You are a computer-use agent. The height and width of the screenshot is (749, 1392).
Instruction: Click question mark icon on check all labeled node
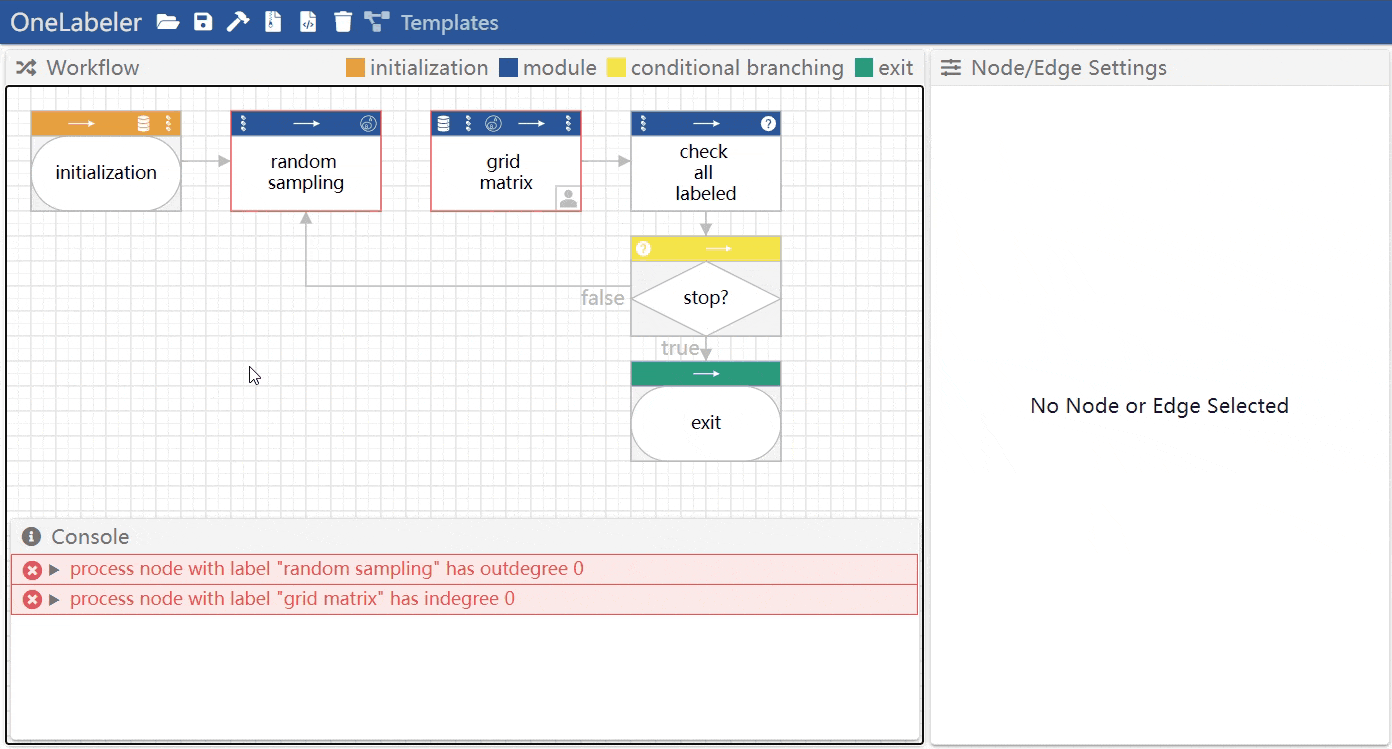(768, 124)
